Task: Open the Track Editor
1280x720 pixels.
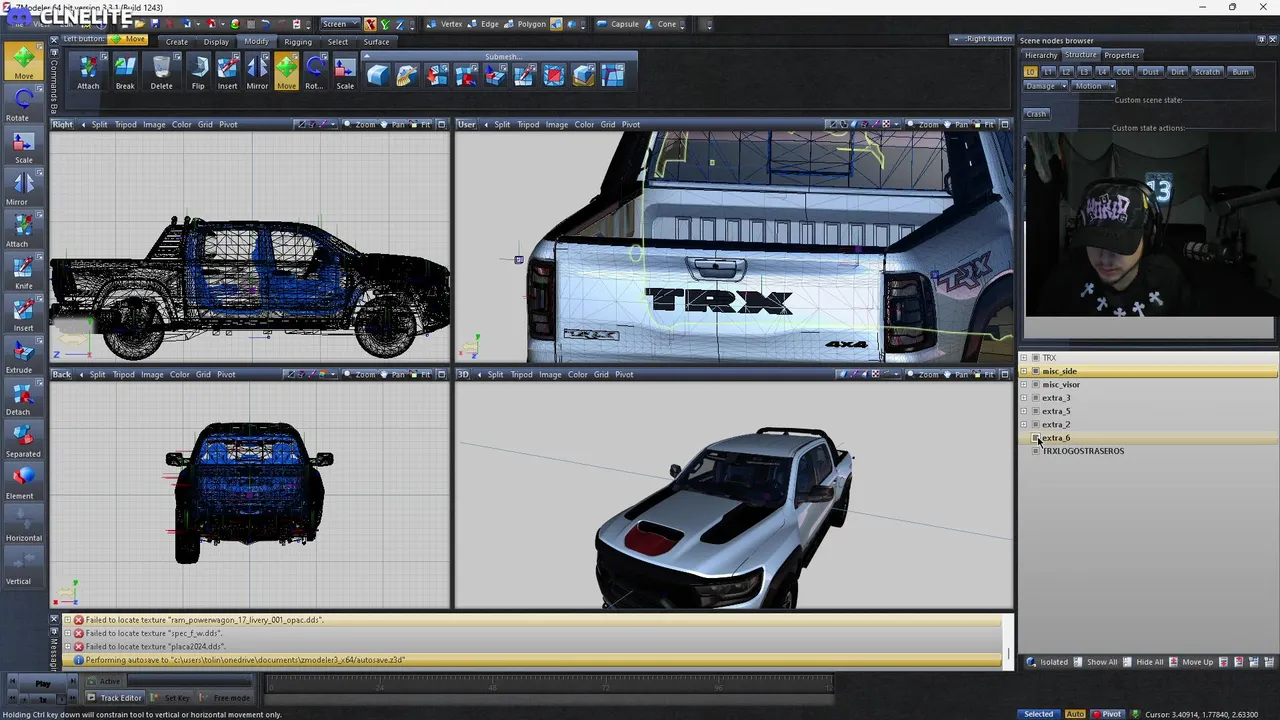Action: tap(115, 698)
